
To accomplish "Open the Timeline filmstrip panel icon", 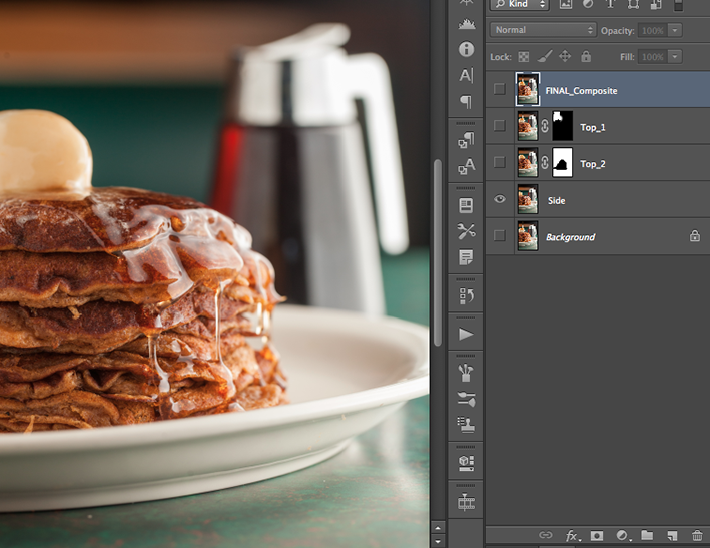I will click(x=466, y=503).
